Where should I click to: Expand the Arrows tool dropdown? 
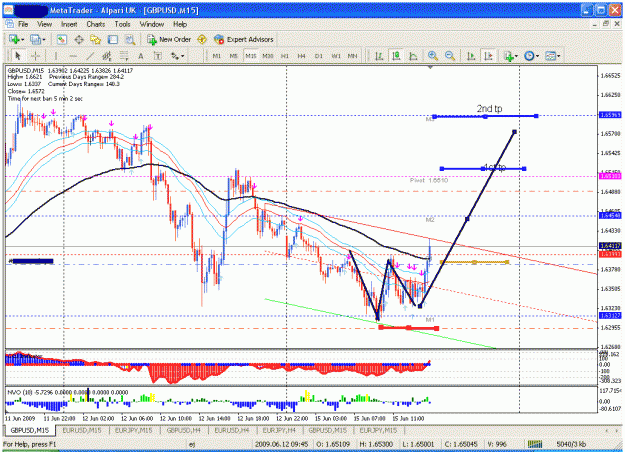point(183,56)
